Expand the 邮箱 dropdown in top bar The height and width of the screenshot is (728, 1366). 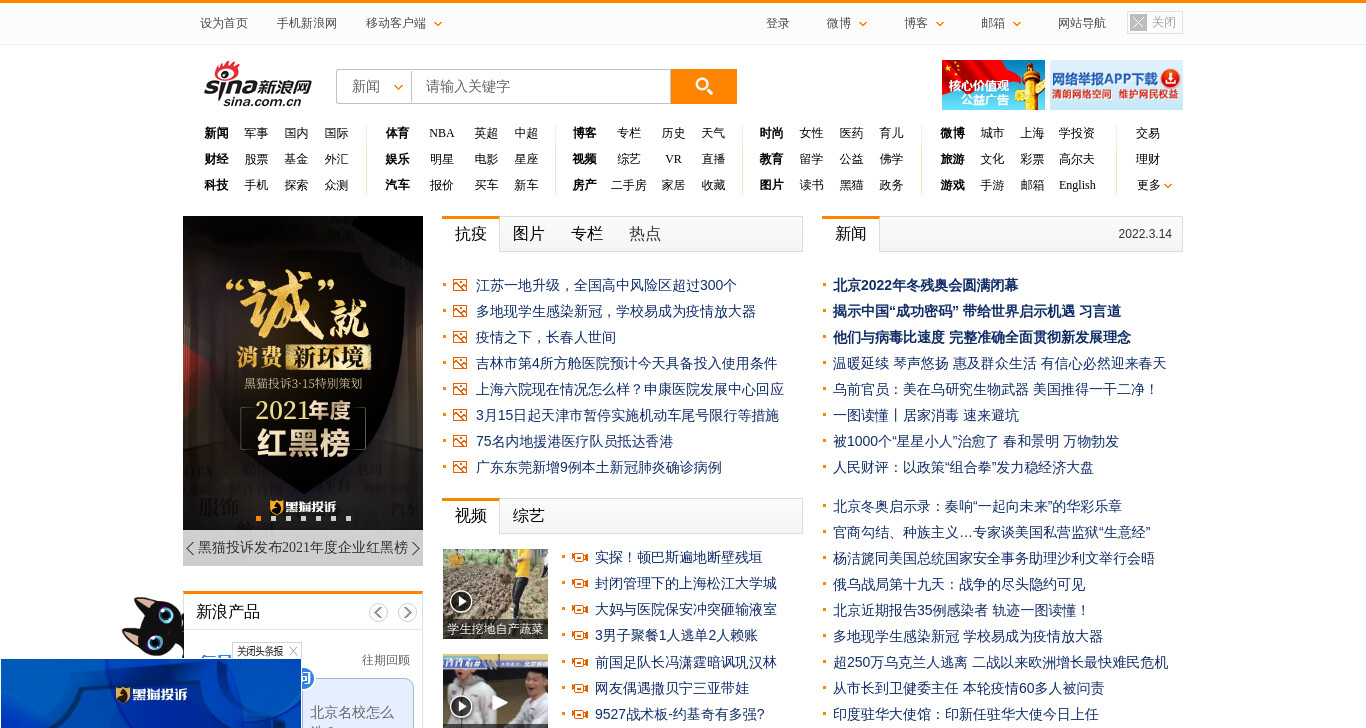(x=1001, y=23)
